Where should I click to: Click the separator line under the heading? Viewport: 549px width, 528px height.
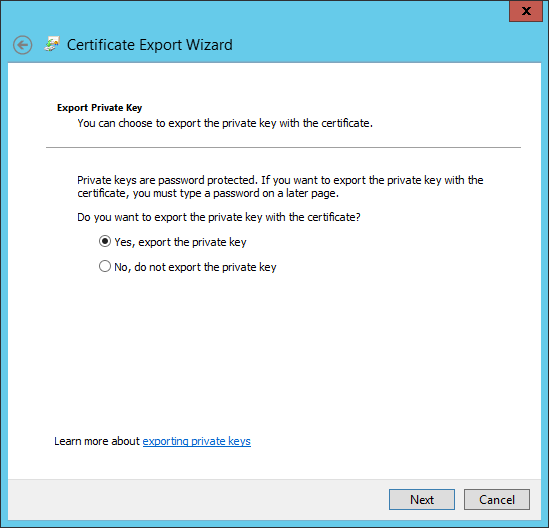[283, 147]
